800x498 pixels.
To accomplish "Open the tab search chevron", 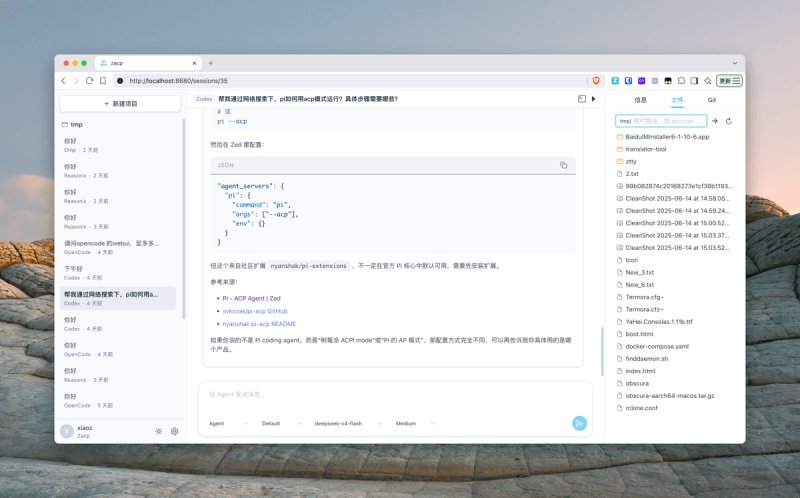I will click(735, 63).
